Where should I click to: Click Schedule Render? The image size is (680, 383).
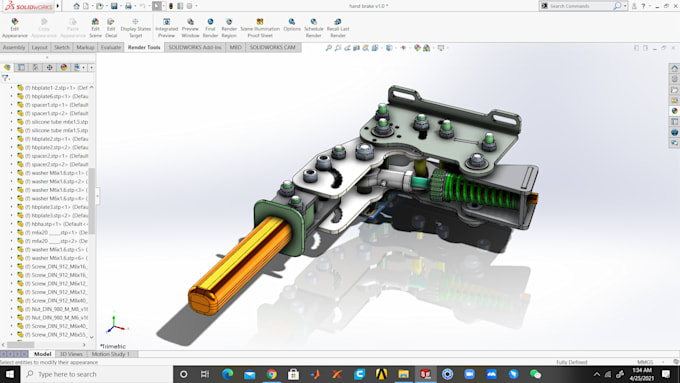[314, 28]
